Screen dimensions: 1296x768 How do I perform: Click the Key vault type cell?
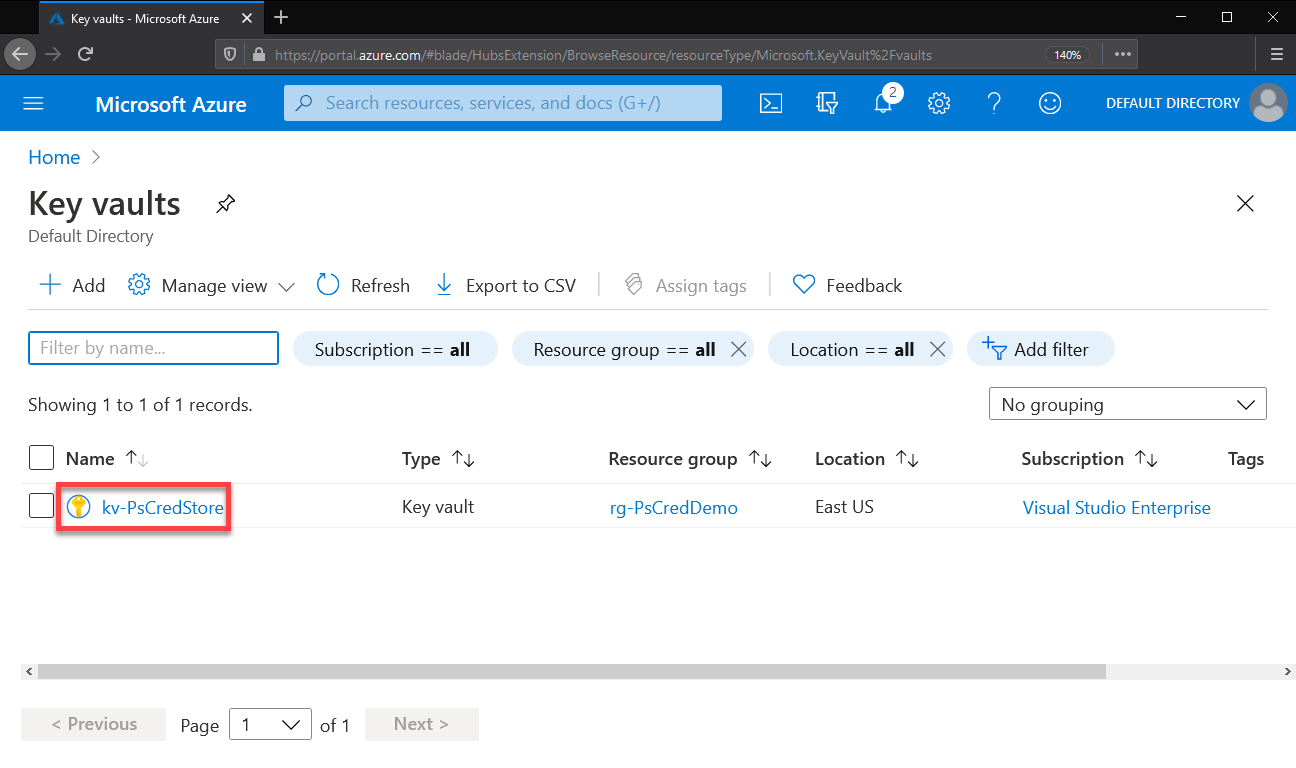[438, 507]
